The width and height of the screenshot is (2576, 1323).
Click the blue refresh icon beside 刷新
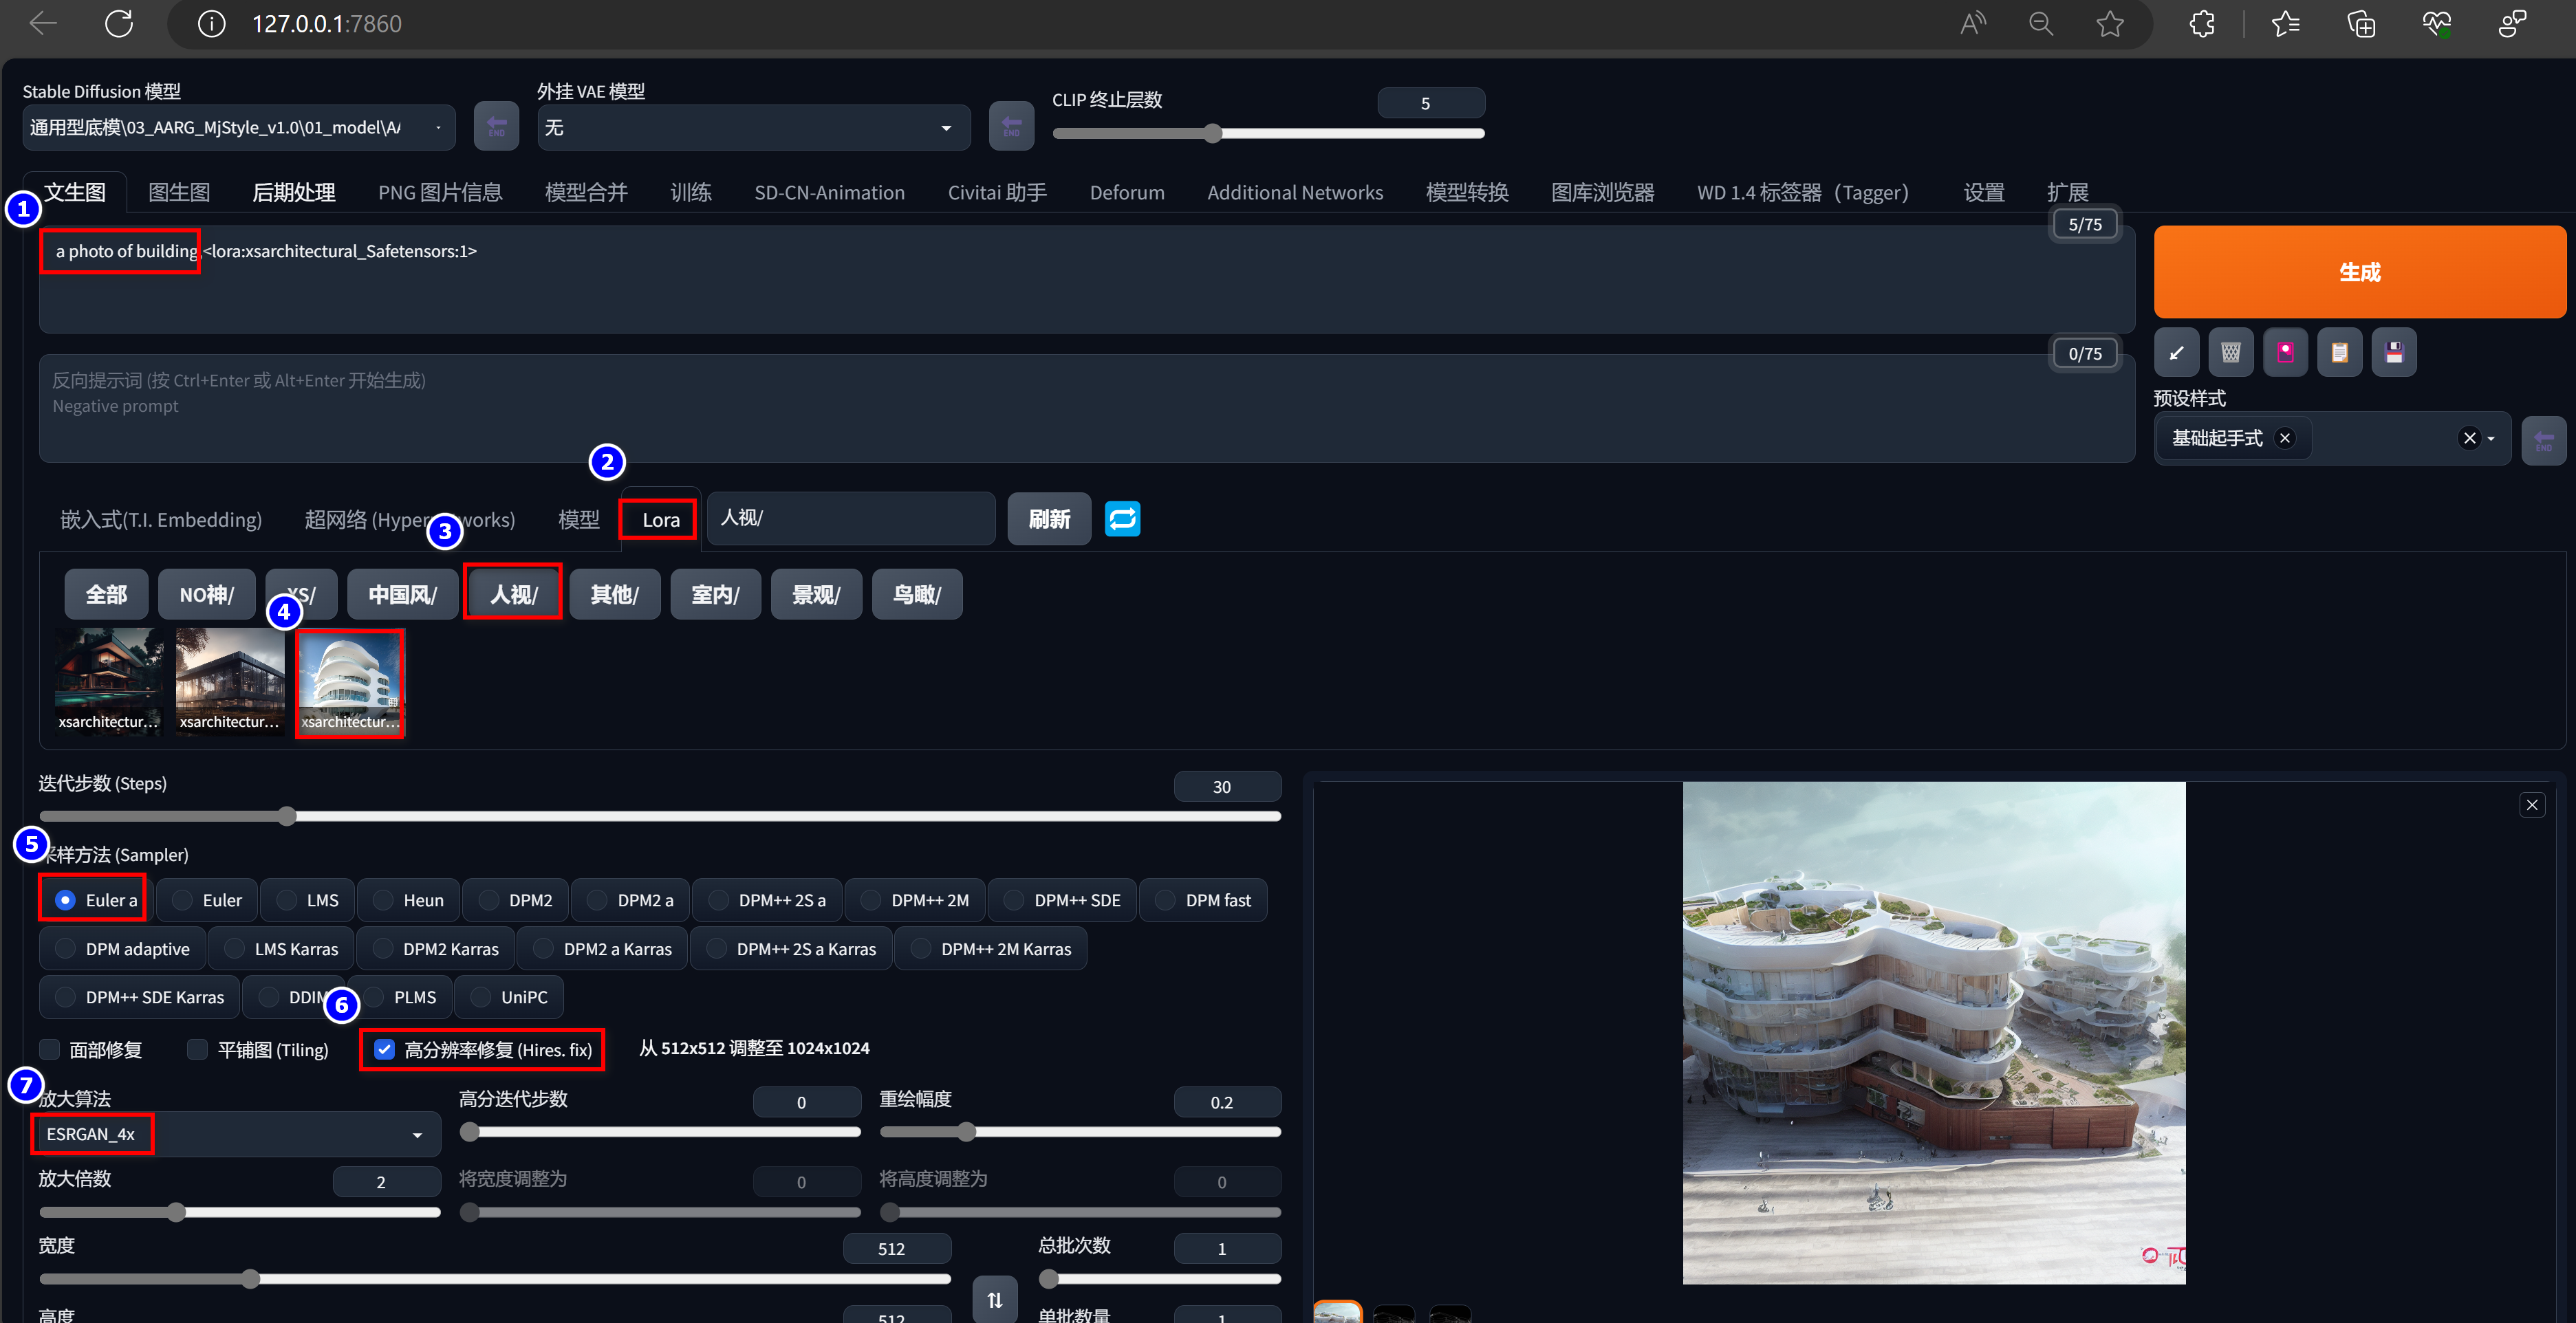[1122, 519]
